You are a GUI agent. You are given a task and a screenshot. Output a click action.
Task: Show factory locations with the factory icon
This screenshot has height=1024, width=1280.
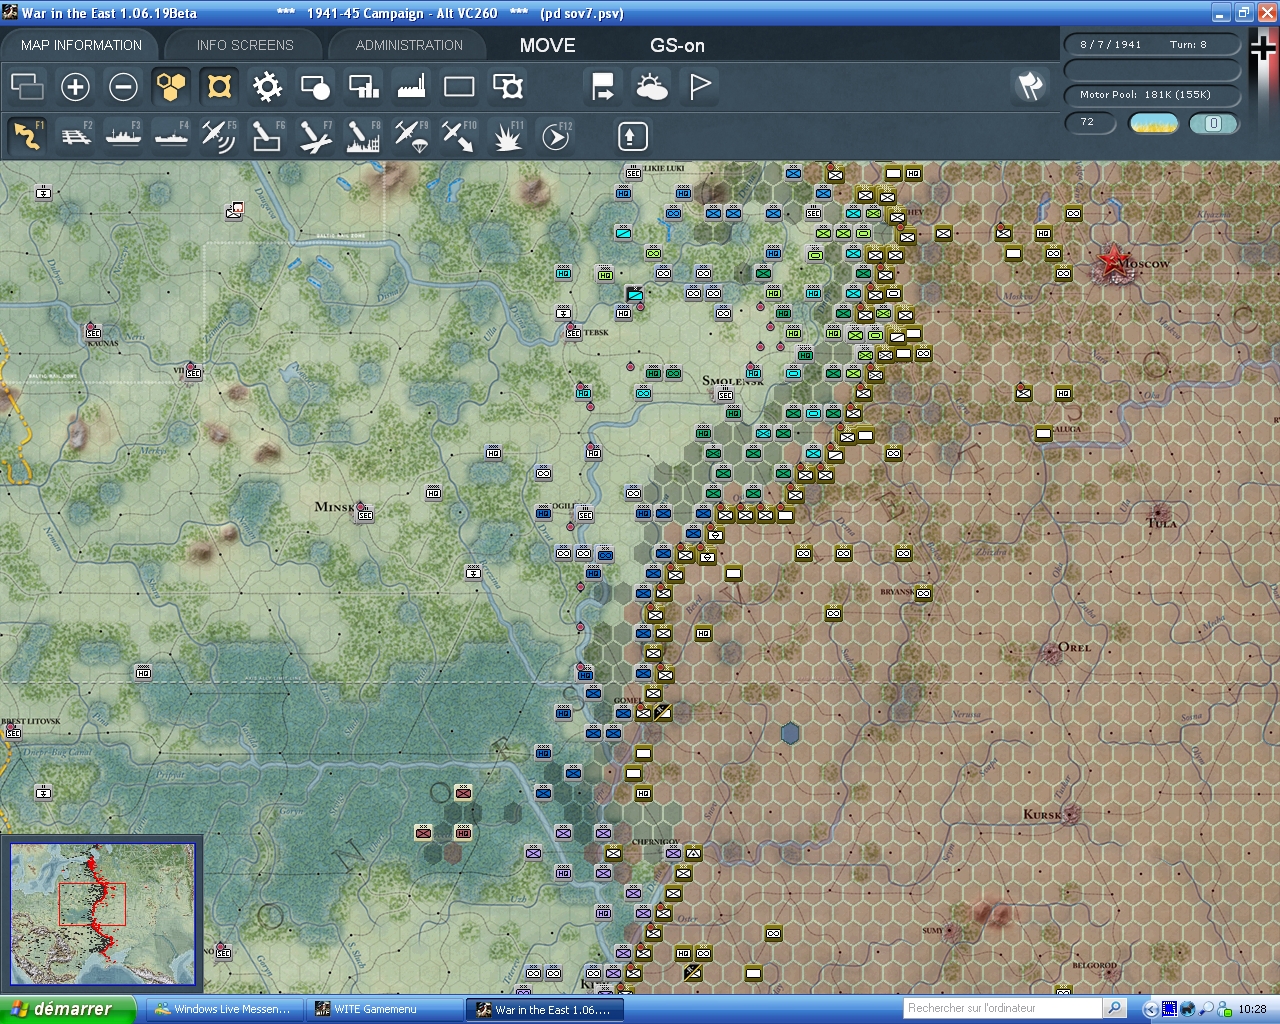coord(411,87)
